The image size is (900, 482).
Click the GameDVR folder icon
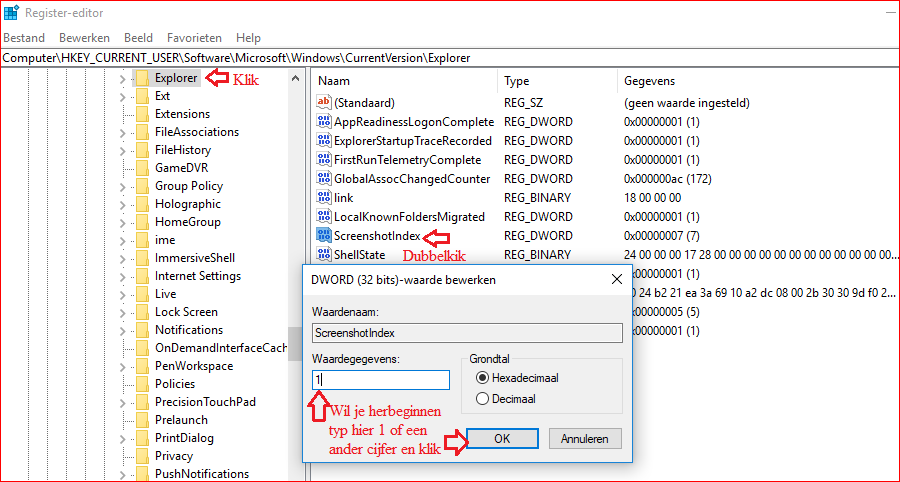[142, 168]
